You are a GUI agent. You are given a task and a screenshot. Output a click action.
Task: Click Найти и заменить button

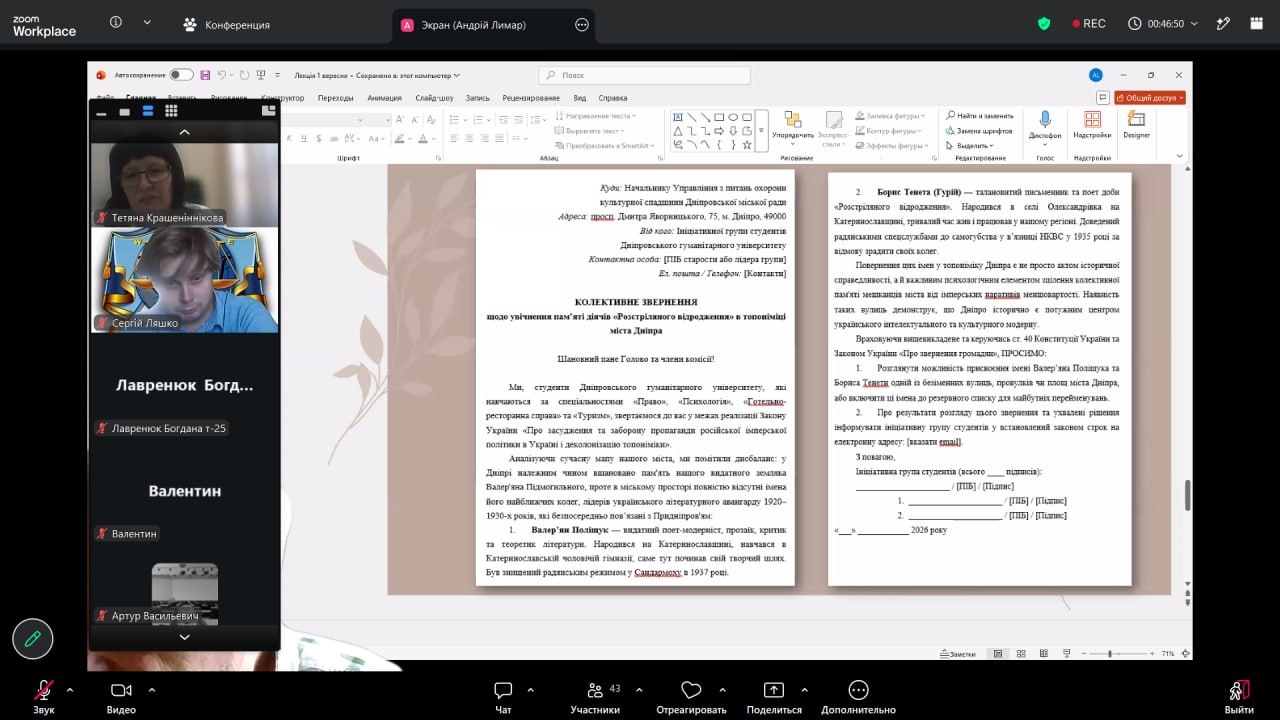pos(980,115)
